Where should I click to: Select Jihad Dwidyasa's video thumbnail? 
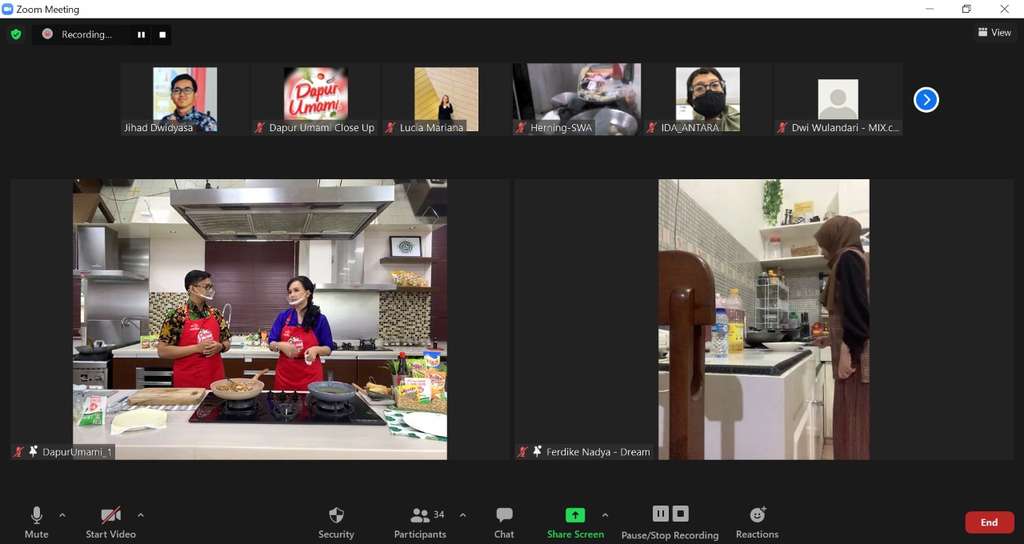185,99
